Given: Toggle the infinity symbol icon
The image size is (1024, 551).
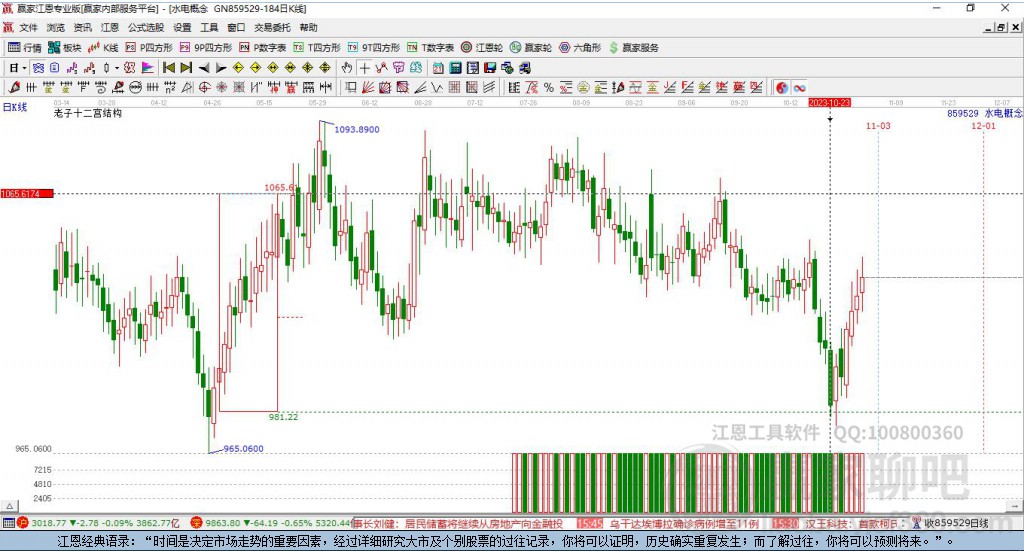Looking at the screenshot, I should [x=800, y=87].
